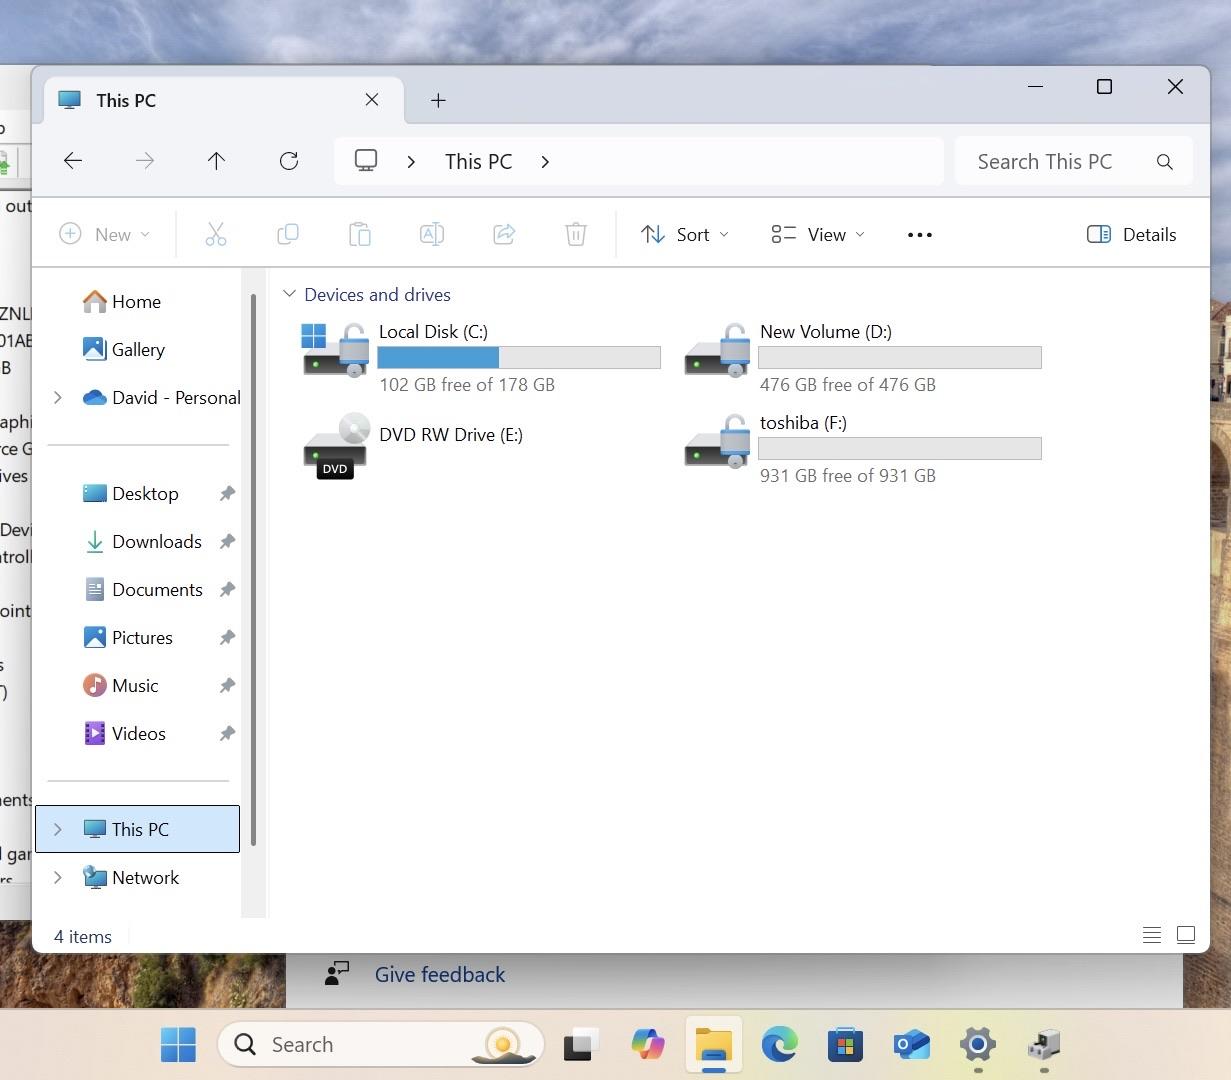Click This PC breadcrumb in address bar
The width and height of the screenshot is (1231, 1080).
pos(478,161)
